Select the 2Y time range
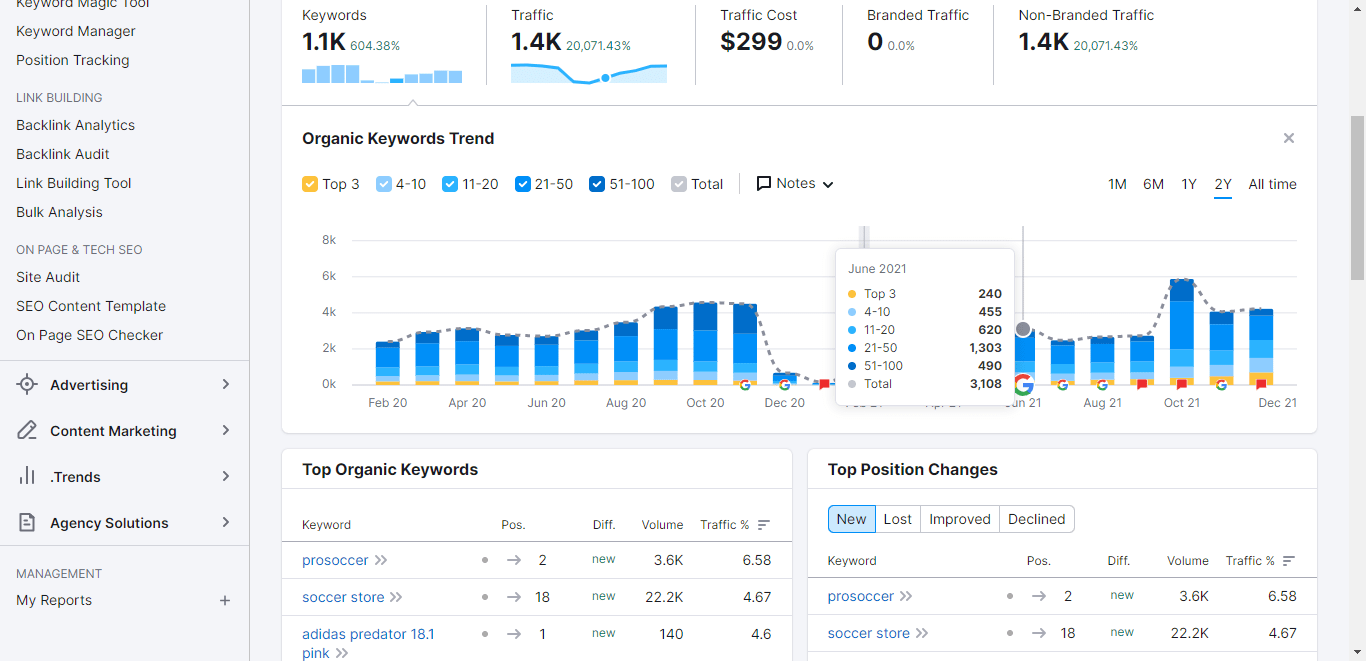This screenshot has height=661, width=1366. [x=1223, y=184]
